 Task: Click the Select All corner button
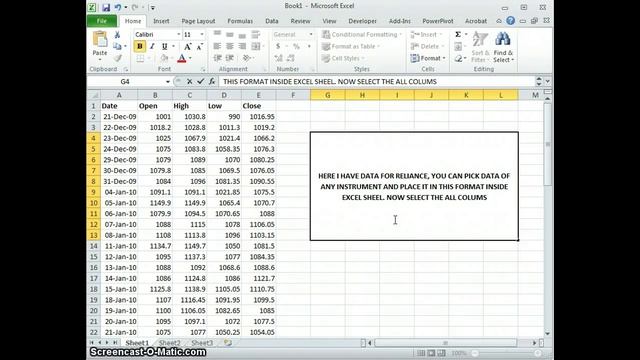click(x=93, y=95)
